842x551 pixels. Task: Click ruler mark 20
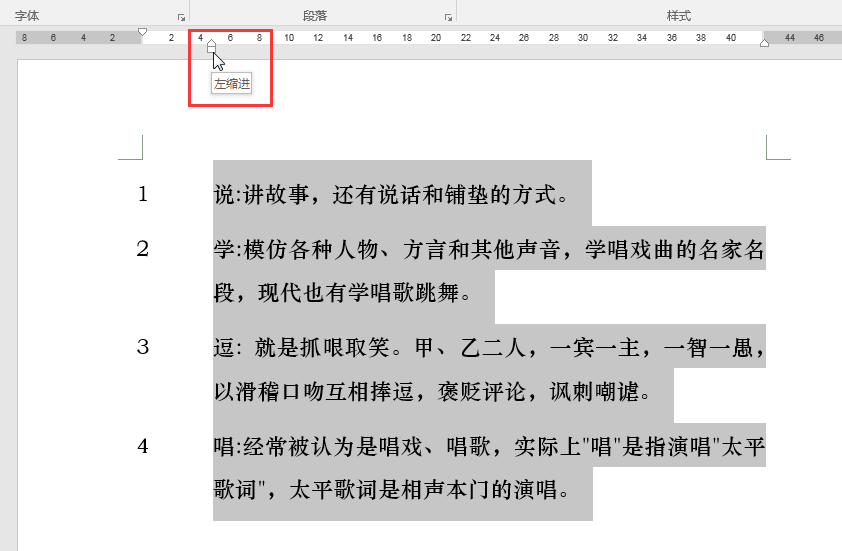pyautogui.click(x=435, y=38)
